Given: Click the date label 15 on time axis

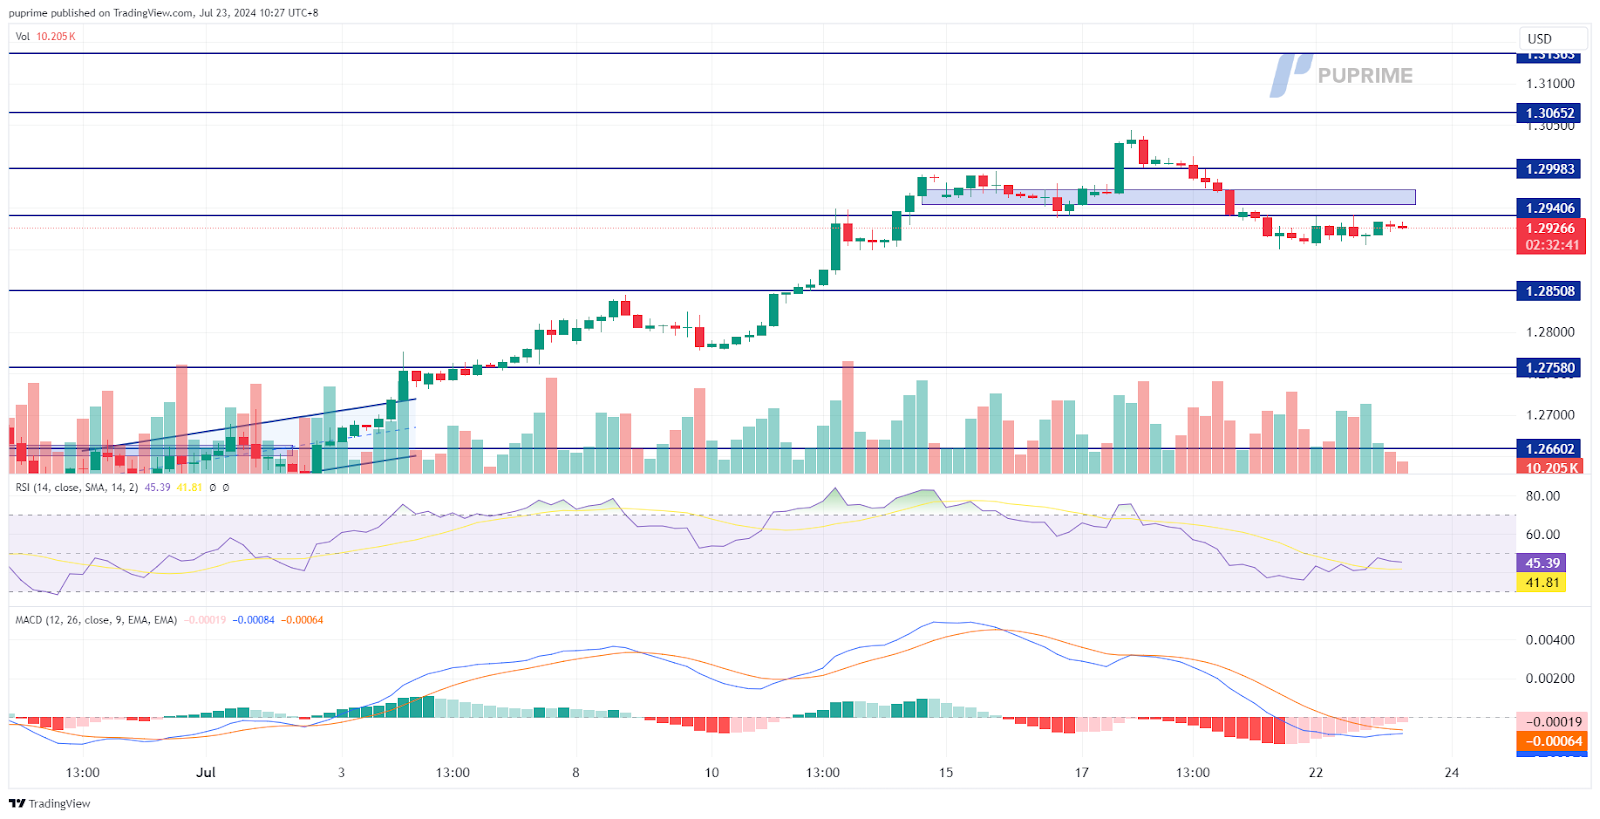Looking at the screenshot, I should coord(946,773).
